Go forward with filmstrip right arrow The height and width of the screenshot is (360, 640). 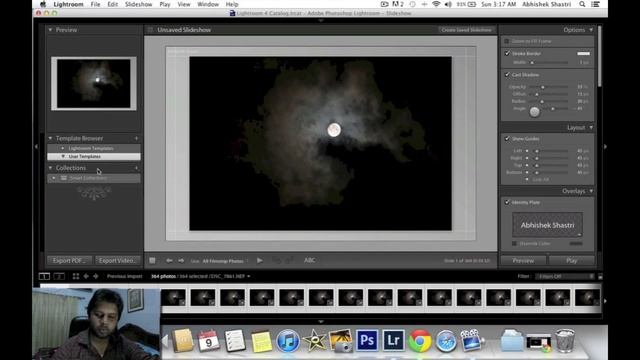tap(96, 276)
